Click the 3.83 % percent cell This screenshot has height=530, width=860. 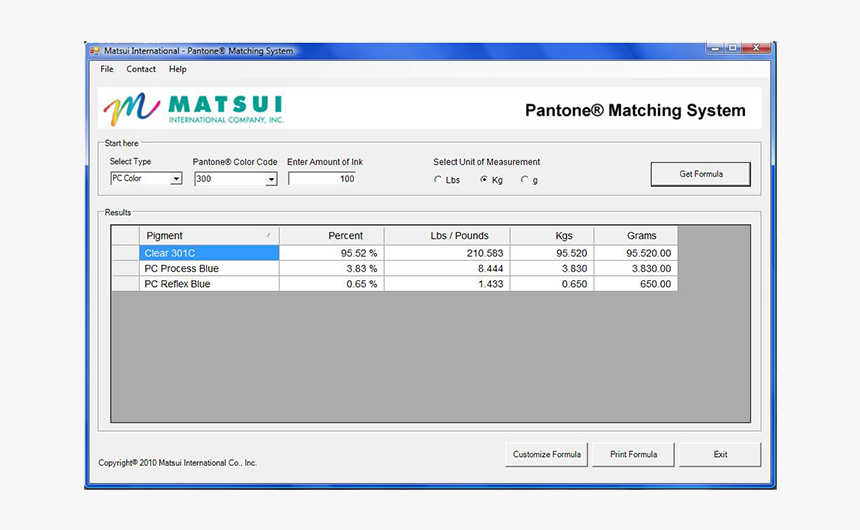(x=332, y=268)
